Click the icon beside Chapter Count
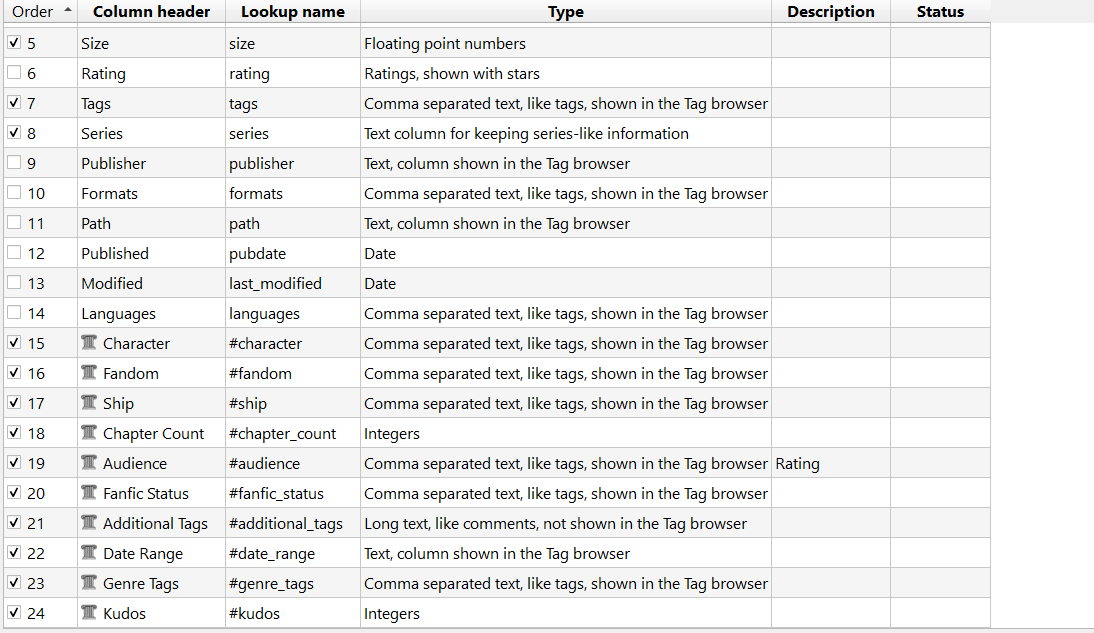This screenshot has height=633, width=1094. click(x=89, y=433)
